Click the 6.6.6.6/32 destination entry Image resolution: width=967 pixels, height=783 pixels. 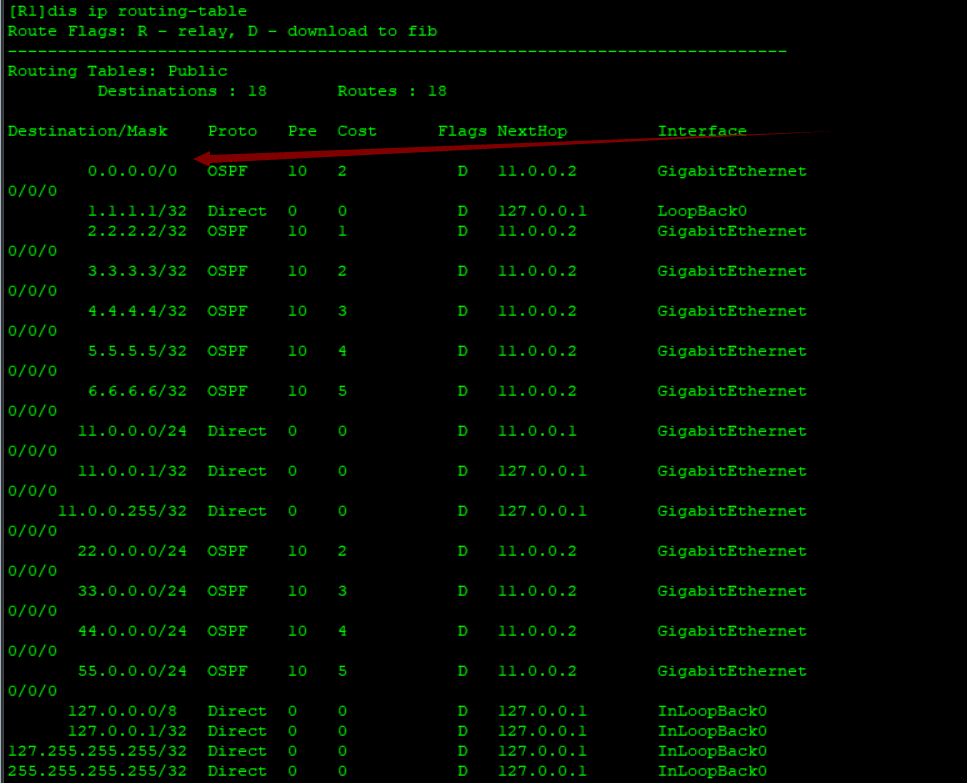137,392
